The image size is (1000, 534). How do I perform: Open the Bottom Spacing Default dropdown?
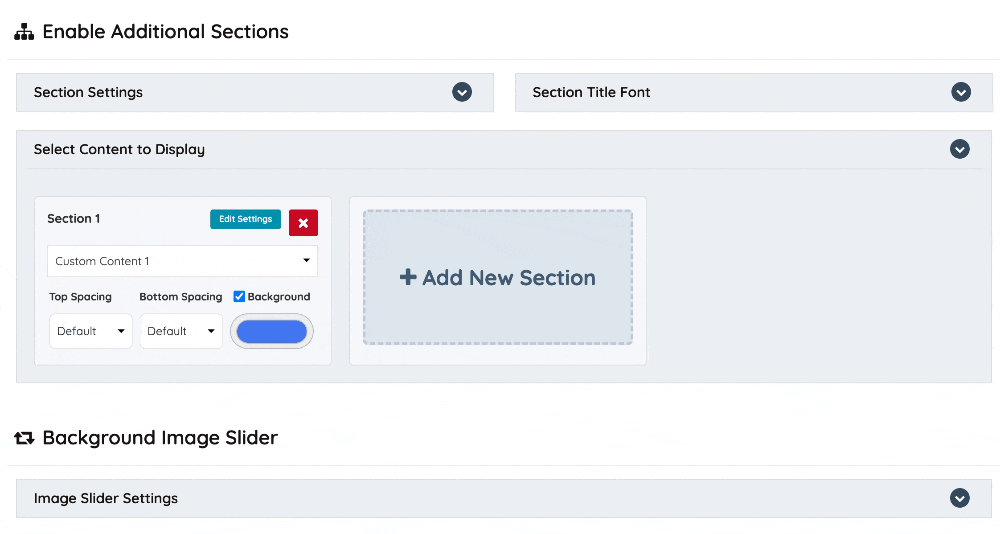tap(181, 331)
